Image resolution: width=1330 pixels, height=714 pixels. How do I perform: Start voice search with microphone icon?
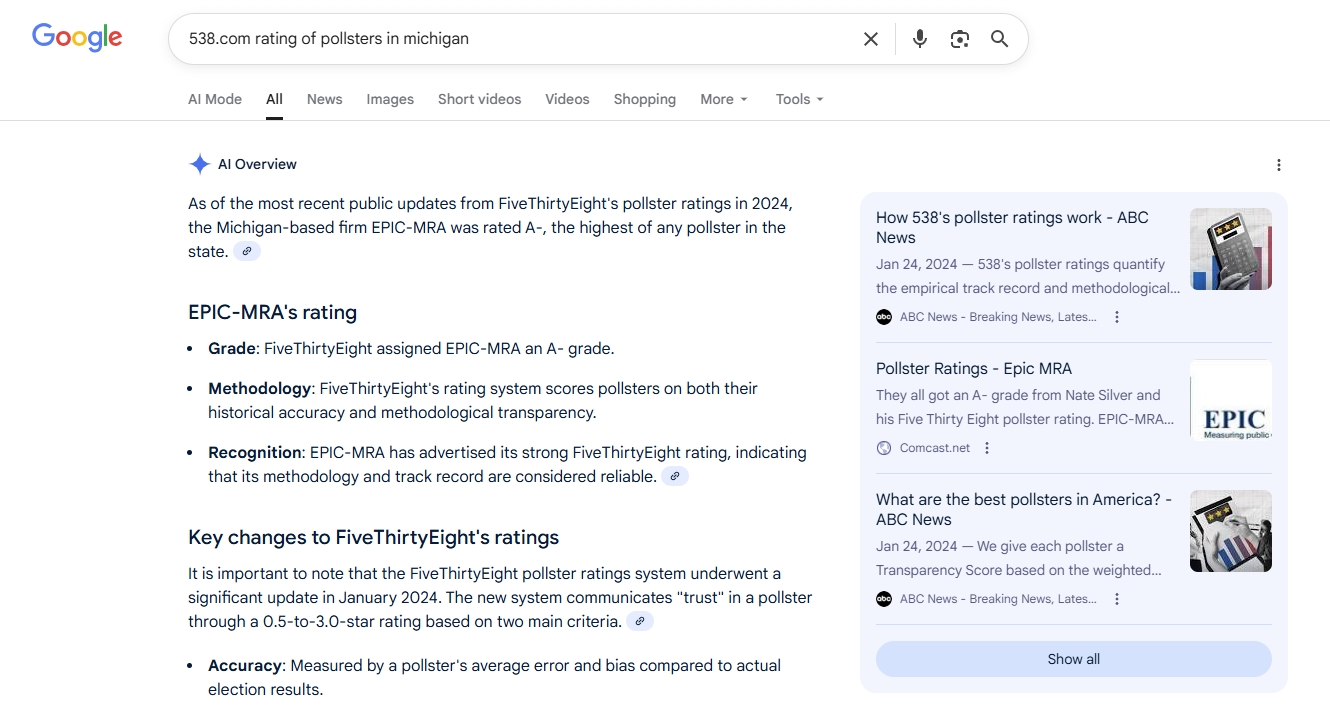point(920,39)
